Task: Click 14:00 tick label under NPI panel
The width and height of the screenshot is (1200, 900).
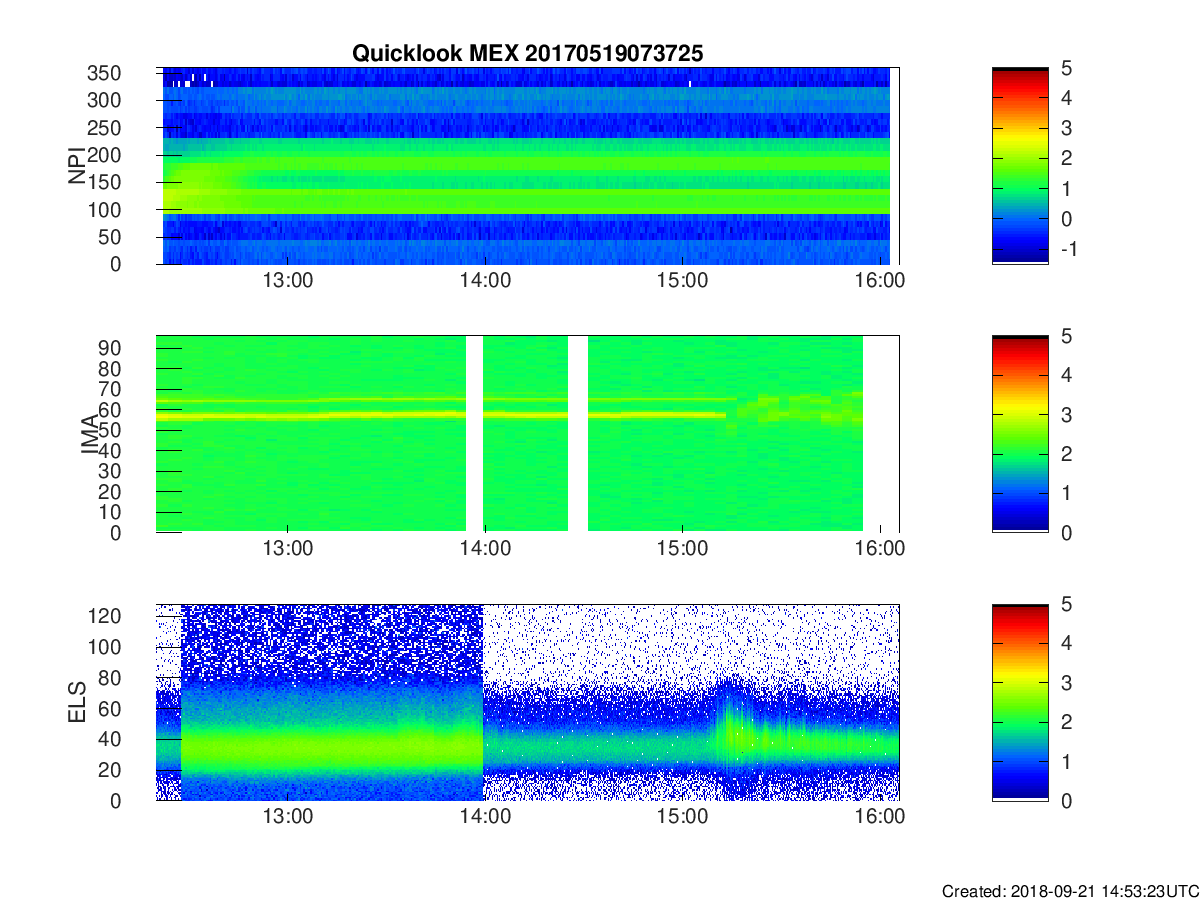Action: click(485, 282)
